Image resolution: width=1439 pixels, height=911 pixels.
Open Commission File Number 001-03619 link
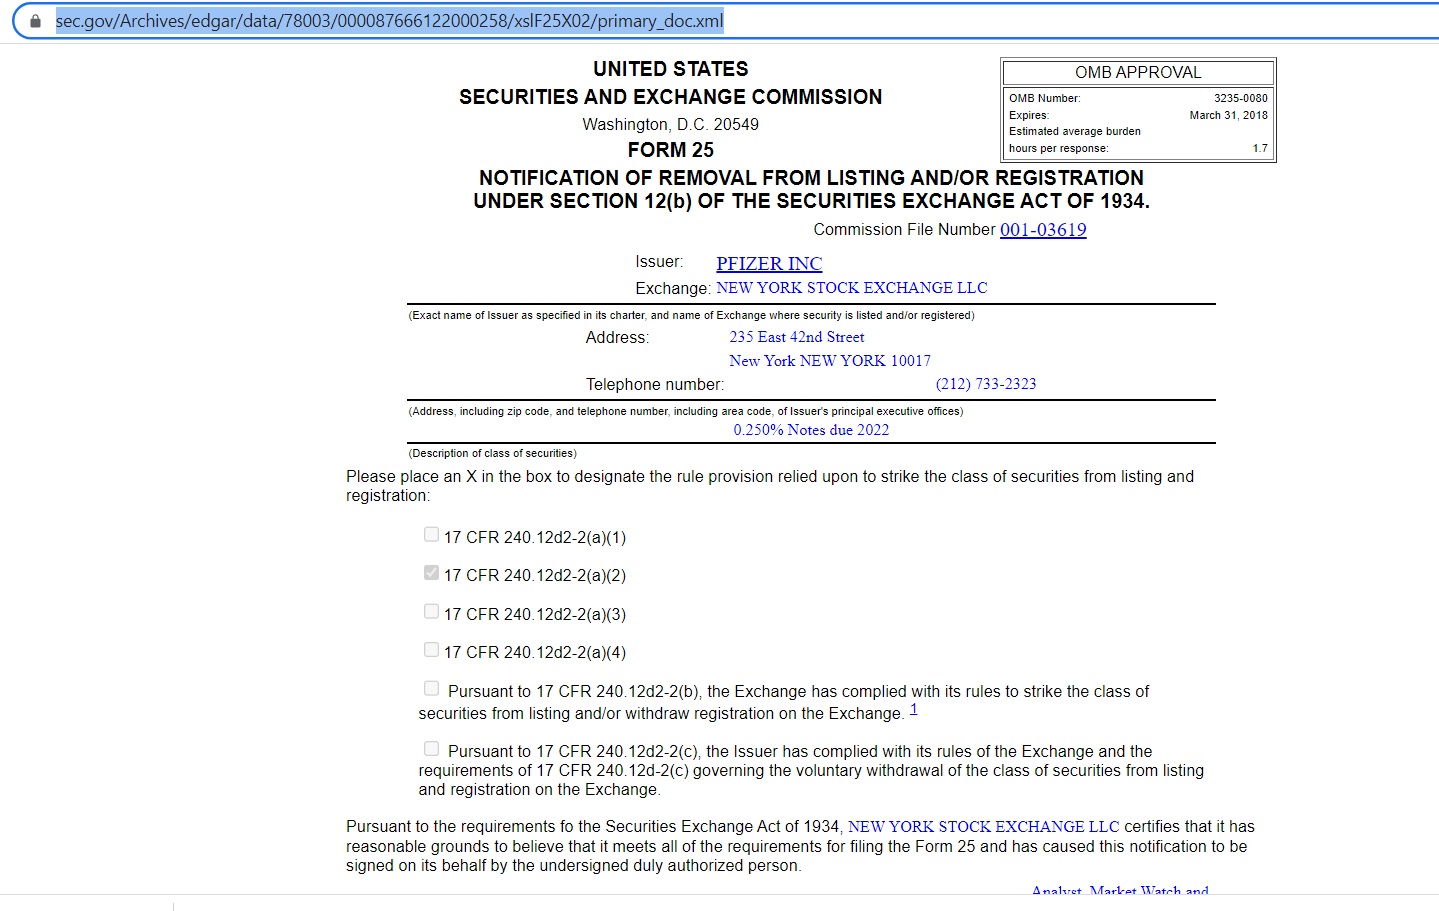coord(1043,230)
